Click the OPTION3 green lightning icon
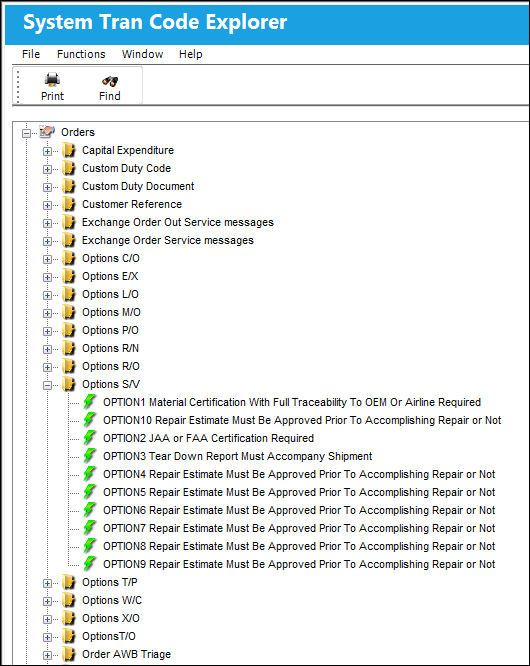The width and height of the screenshot is (530, 666). (x=90, y=456)
